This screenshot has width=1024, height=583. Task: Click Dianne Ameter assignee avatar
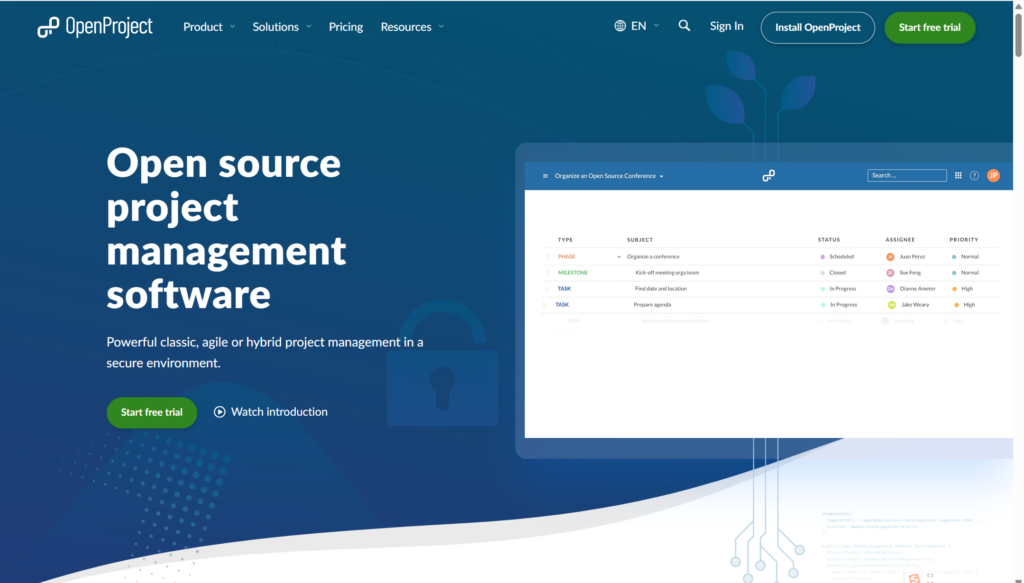point(890,289)
